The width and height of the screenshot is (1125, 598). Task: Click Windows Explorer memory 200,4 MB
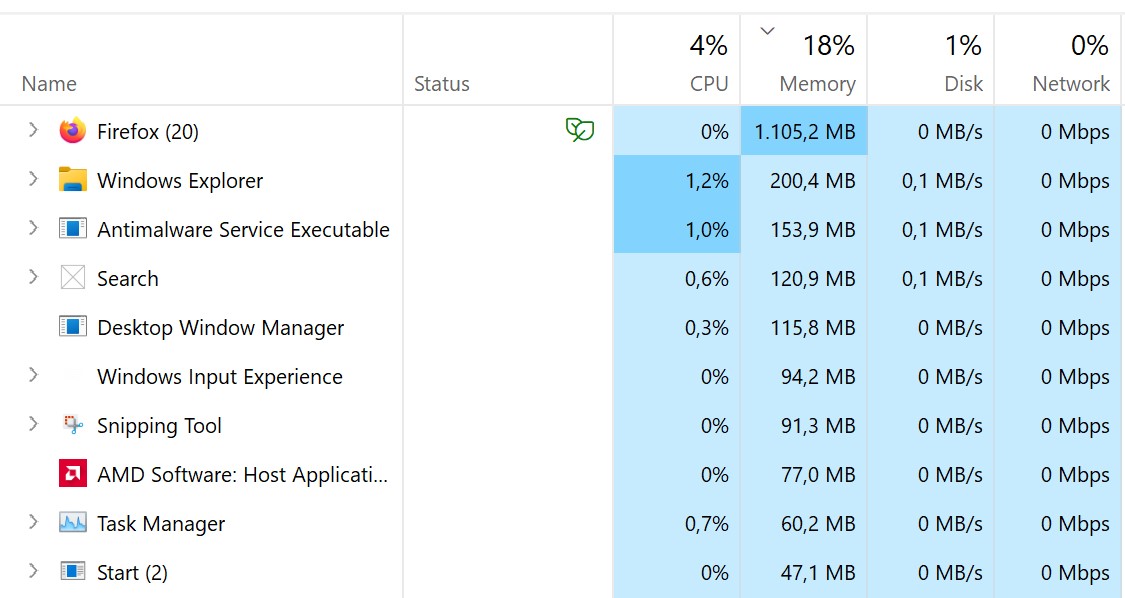pyautogui.click(x=813, y=180)
